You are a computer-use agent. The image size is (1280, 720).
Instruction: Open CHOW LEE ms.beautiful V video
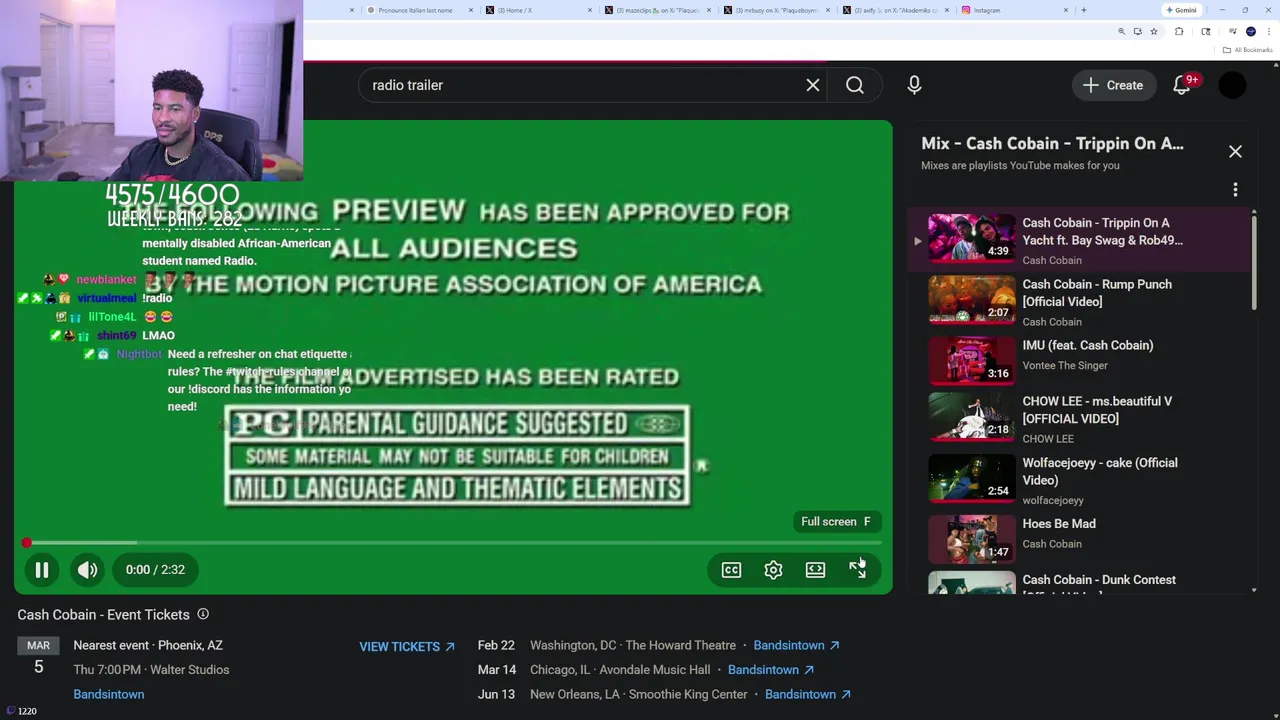tap(1080, 418)
